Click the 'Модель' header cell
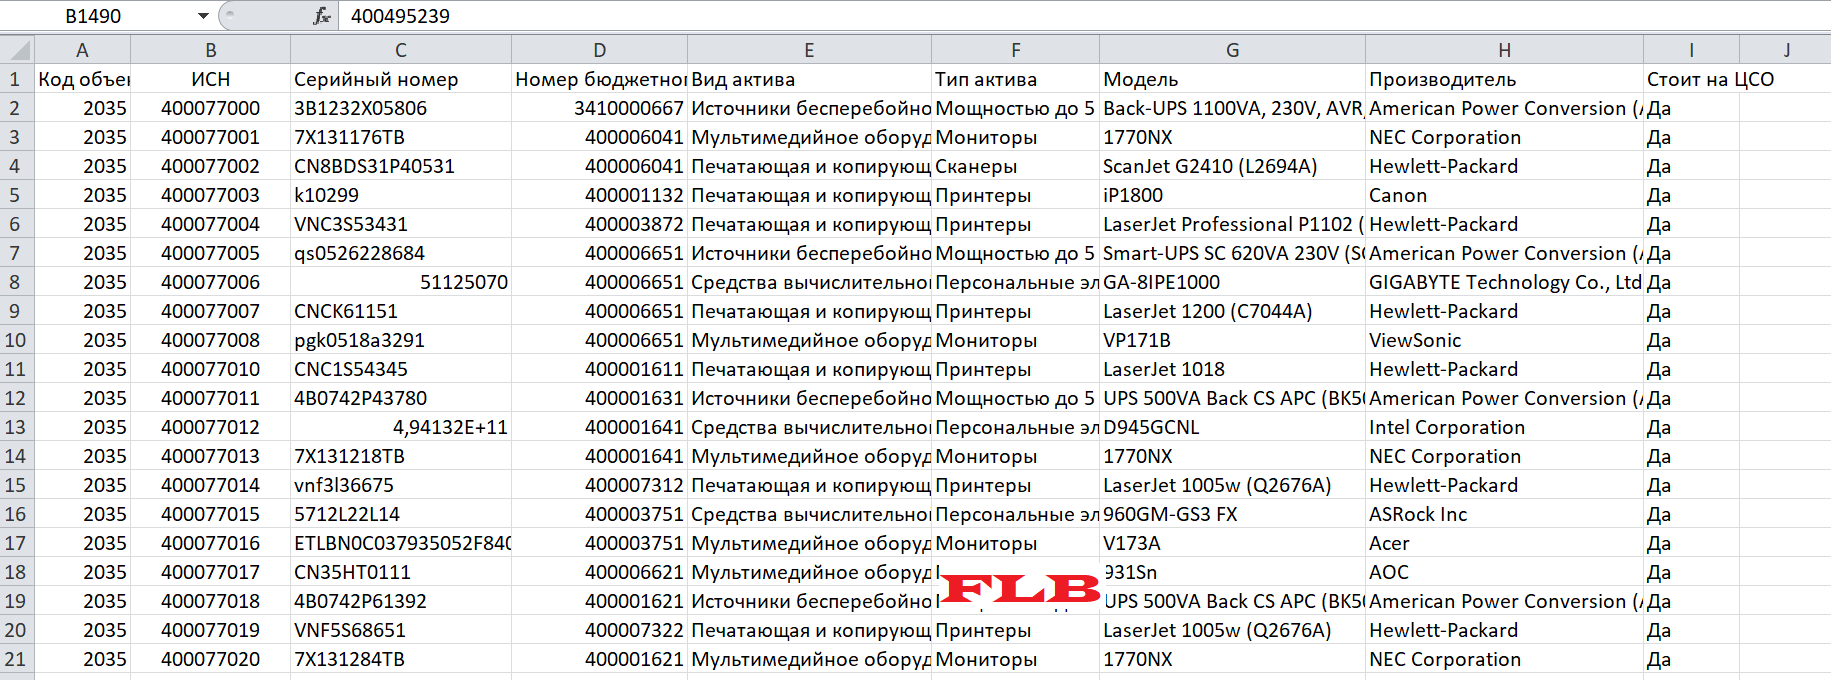 click(1232, 79)
